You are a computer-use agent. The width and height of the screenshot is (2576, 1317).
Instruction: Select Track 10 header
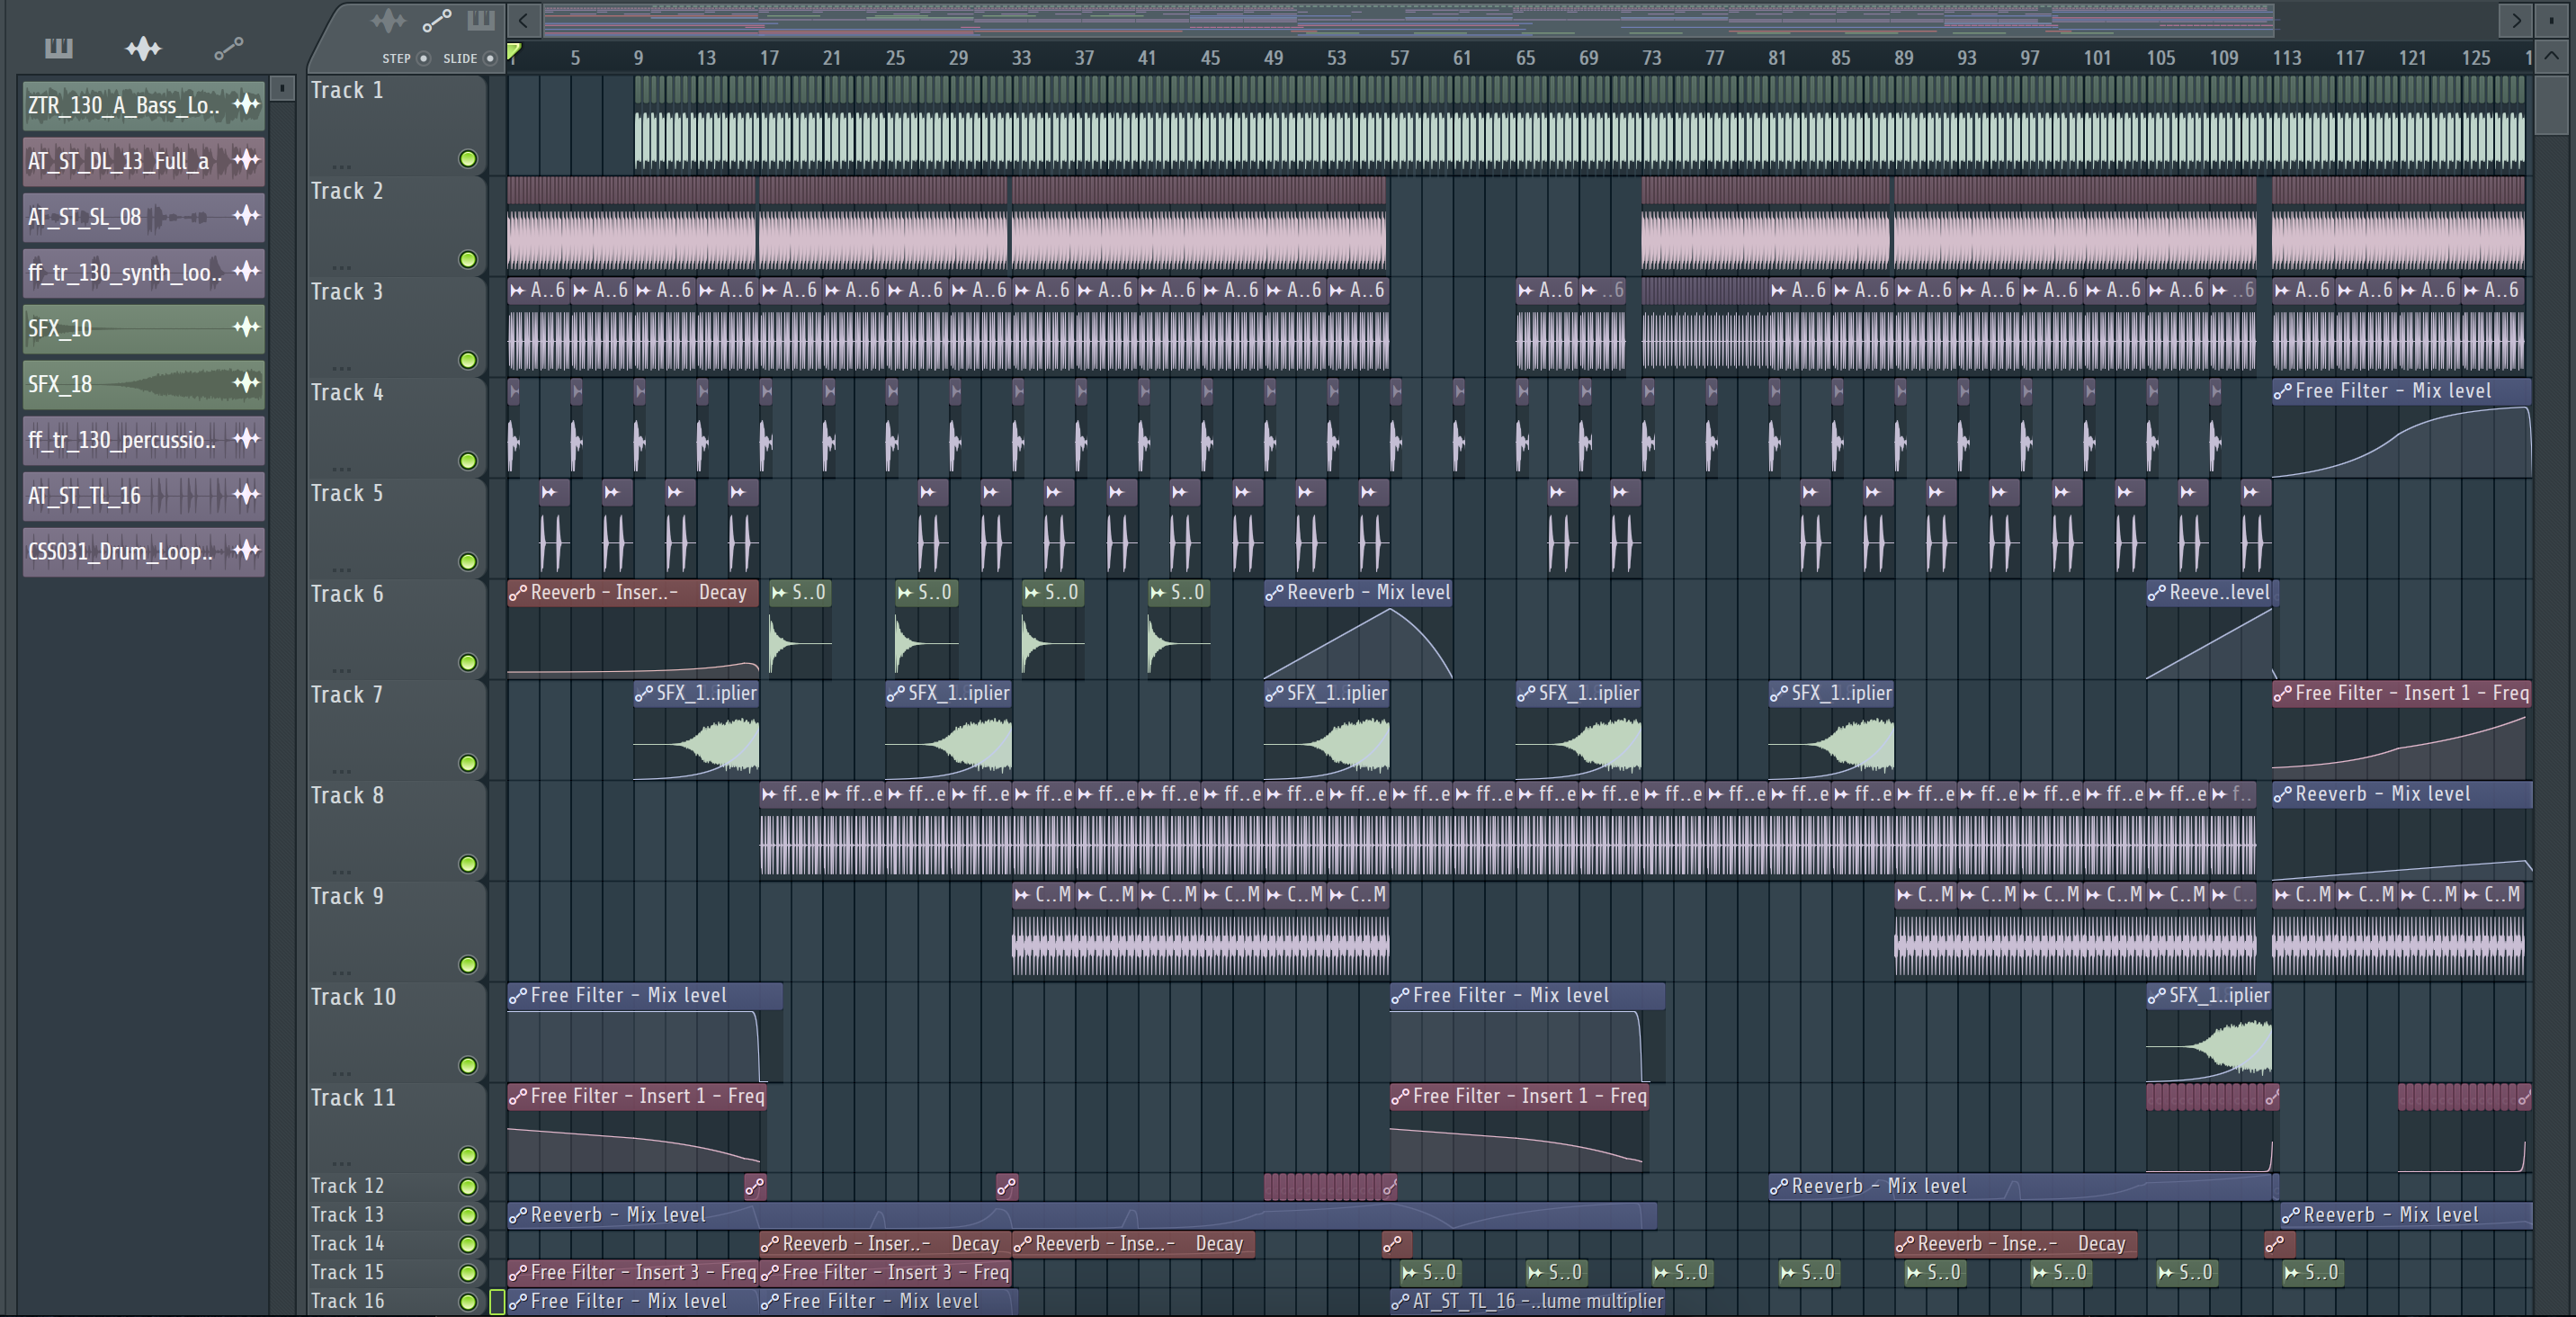click(396, 1031)
